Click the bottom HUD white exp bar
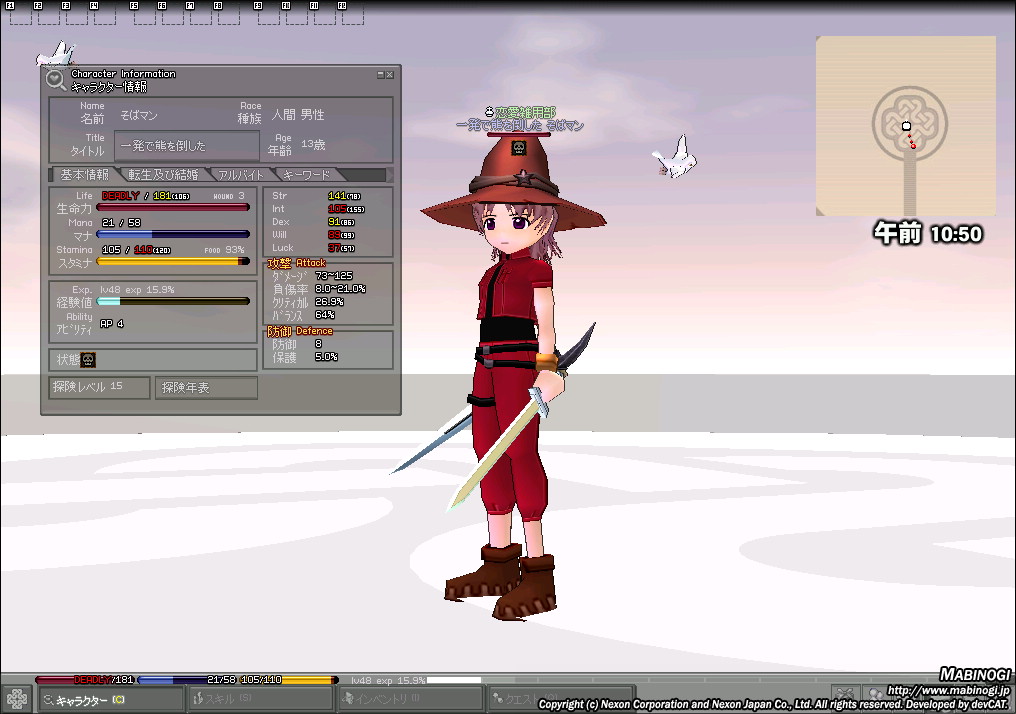This screenshot has height=714, width=1016. (454, 680)
